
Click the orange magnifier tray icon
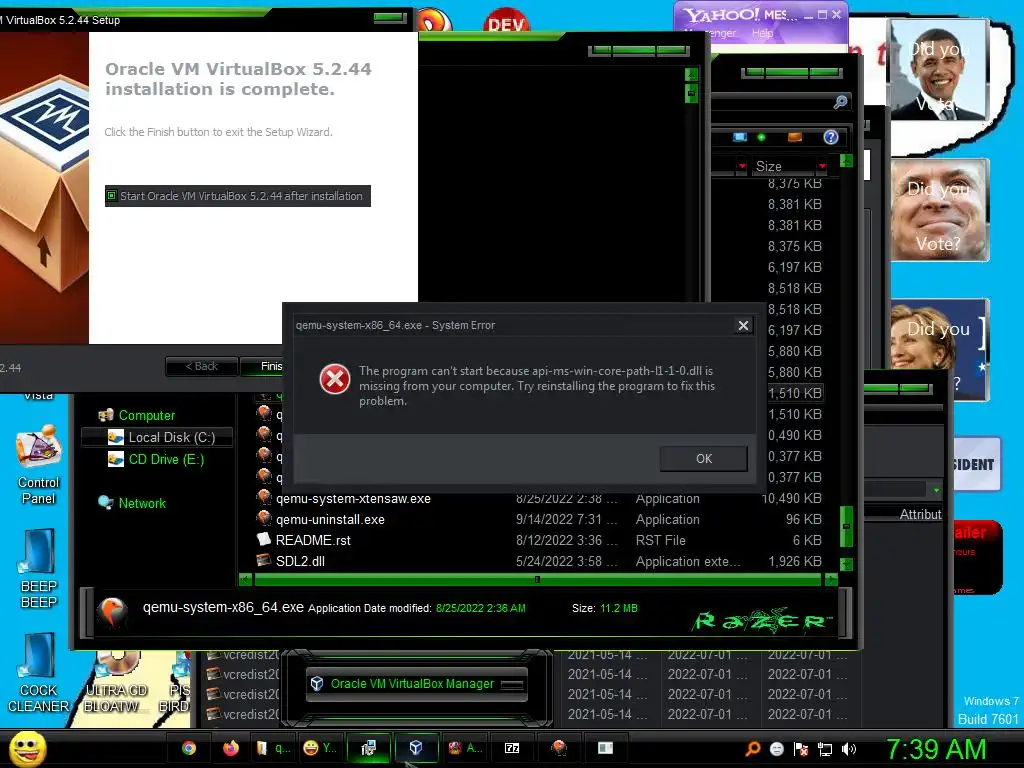coord(753,749)
